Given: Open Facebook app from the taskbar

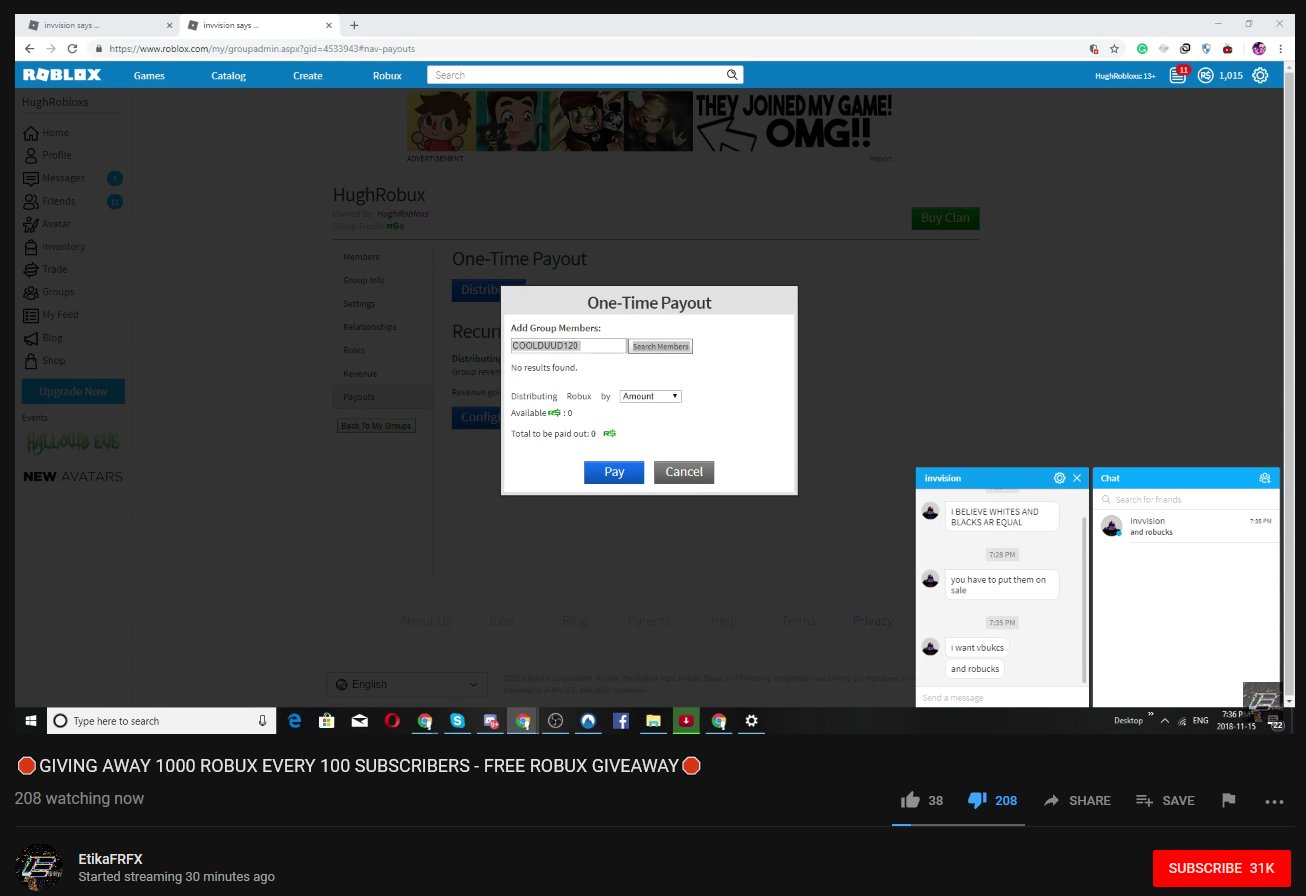Looking at the screenshot, I should click(x=620, y=720).
